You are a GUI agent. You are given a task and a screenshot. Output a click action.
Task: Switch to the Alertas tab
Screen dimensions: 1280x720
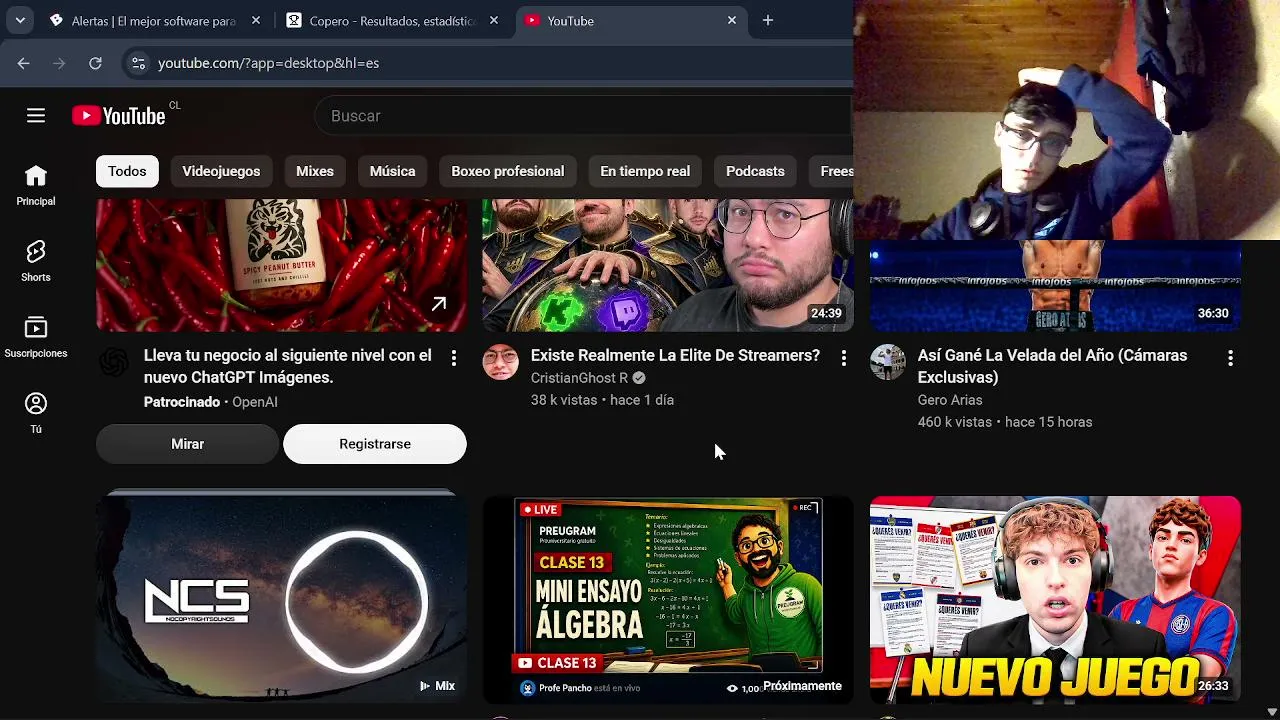pos(153,20)
